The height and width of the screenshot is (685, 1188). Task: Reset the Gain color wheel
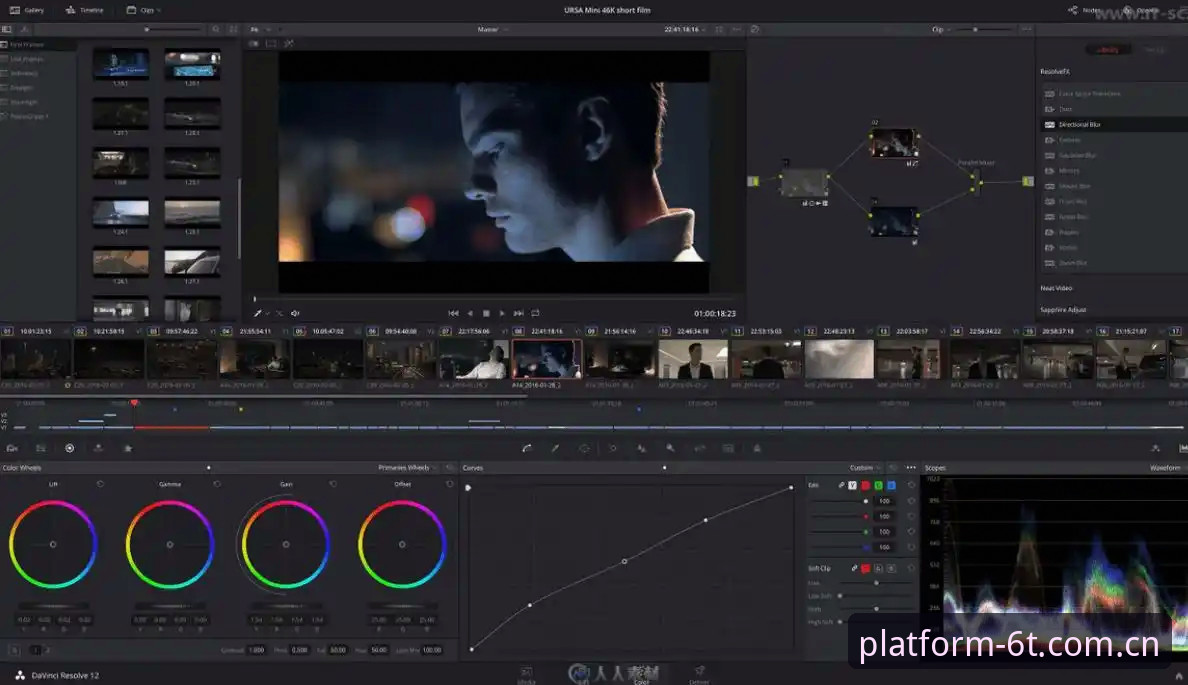point(333,483)
